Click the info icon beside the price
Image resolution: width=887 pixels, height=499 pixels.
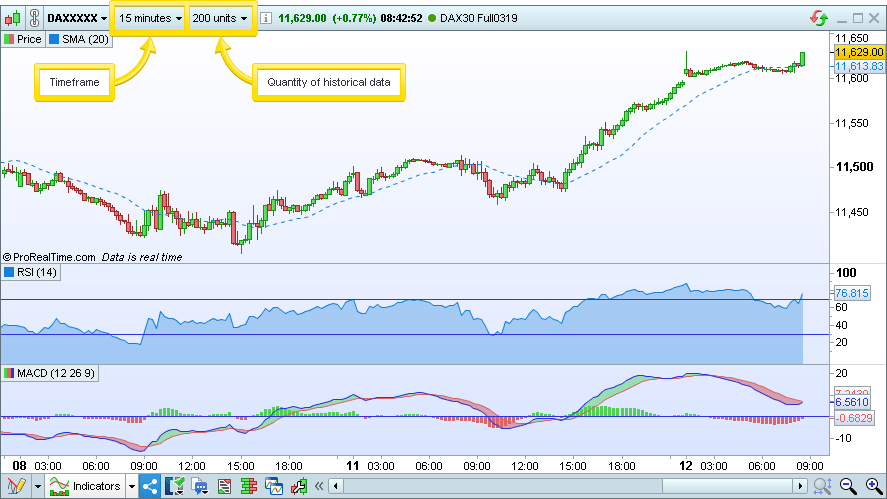(265, 18)
